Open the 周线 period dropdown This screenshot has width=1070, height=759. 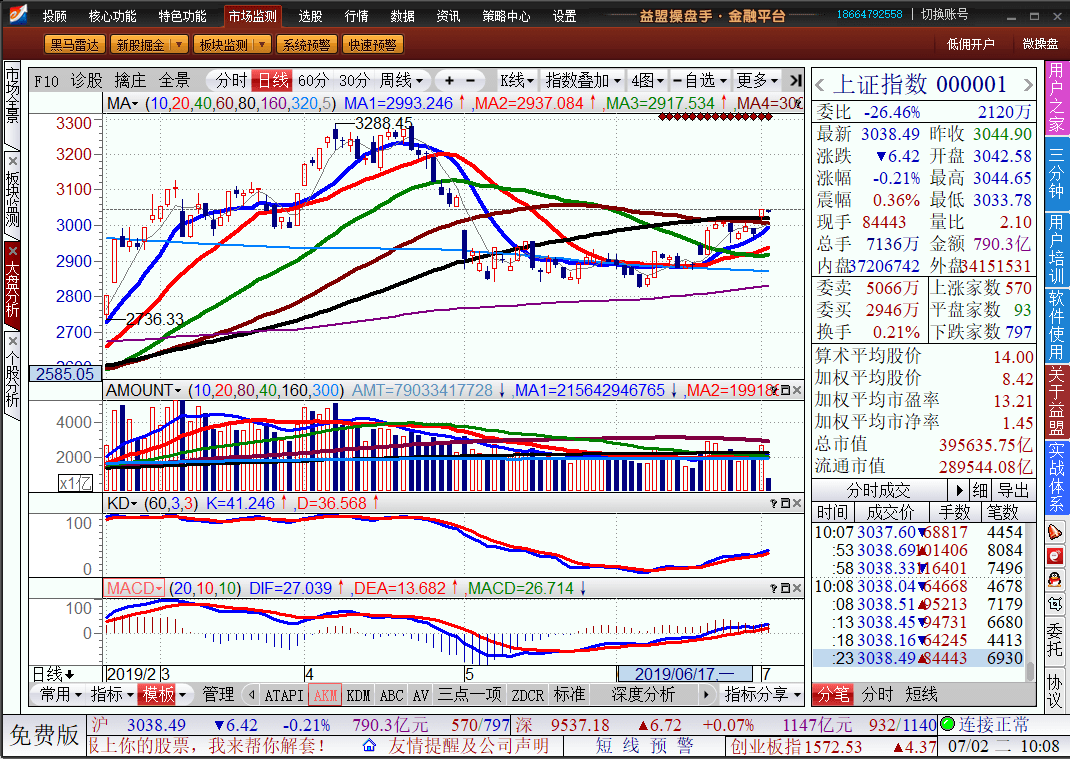pos(401,81)
